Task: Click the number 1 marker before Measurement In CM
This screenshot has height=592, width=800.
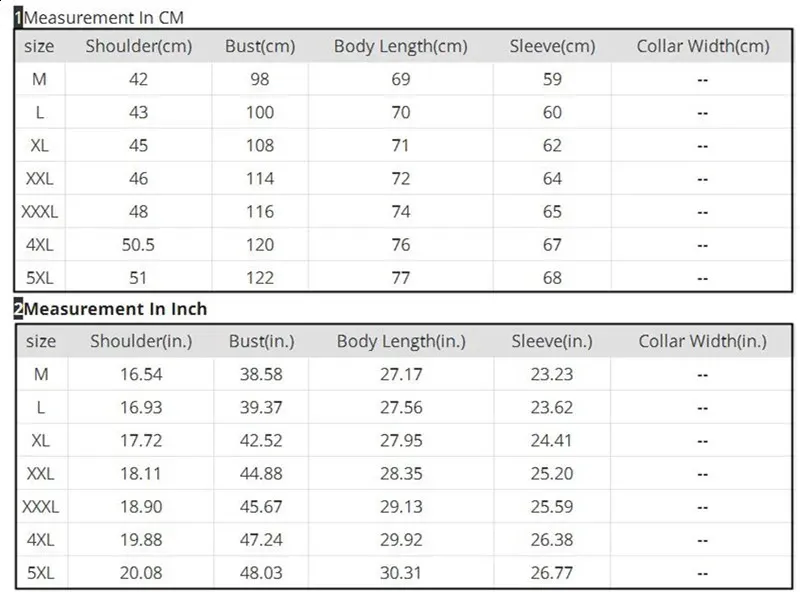Action: point(18,18)
